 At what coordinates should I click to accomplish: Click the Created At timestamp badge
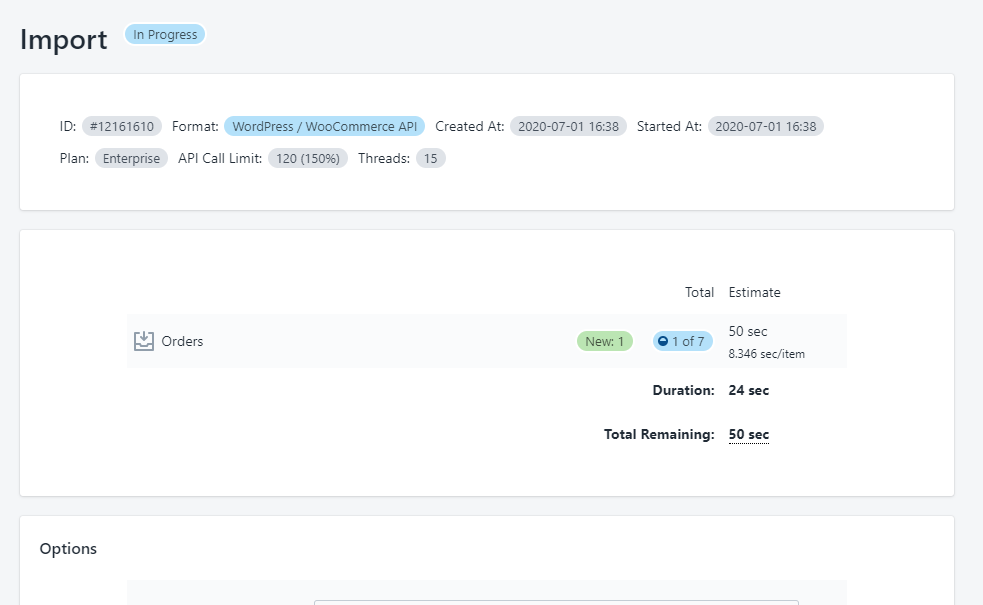(x=568, y=127)
